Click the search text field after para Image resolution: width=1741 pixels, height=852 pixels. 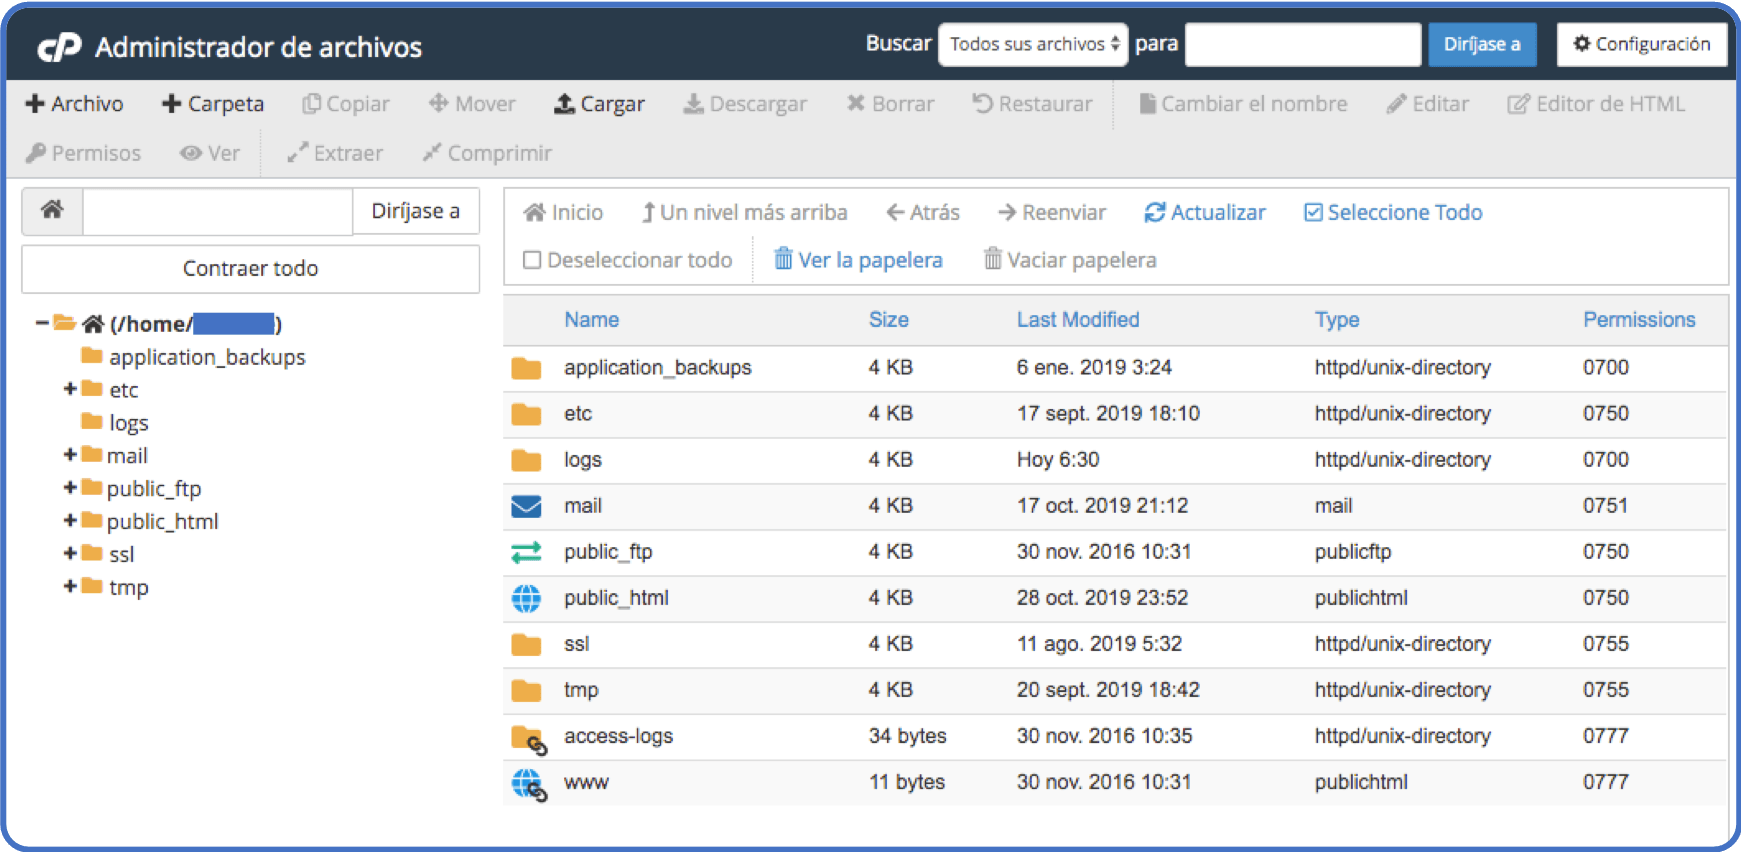pos(1303,44)
